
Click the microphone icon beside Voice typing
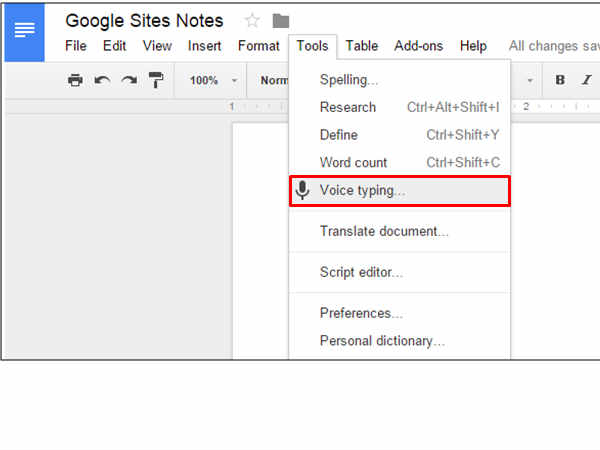302,190
